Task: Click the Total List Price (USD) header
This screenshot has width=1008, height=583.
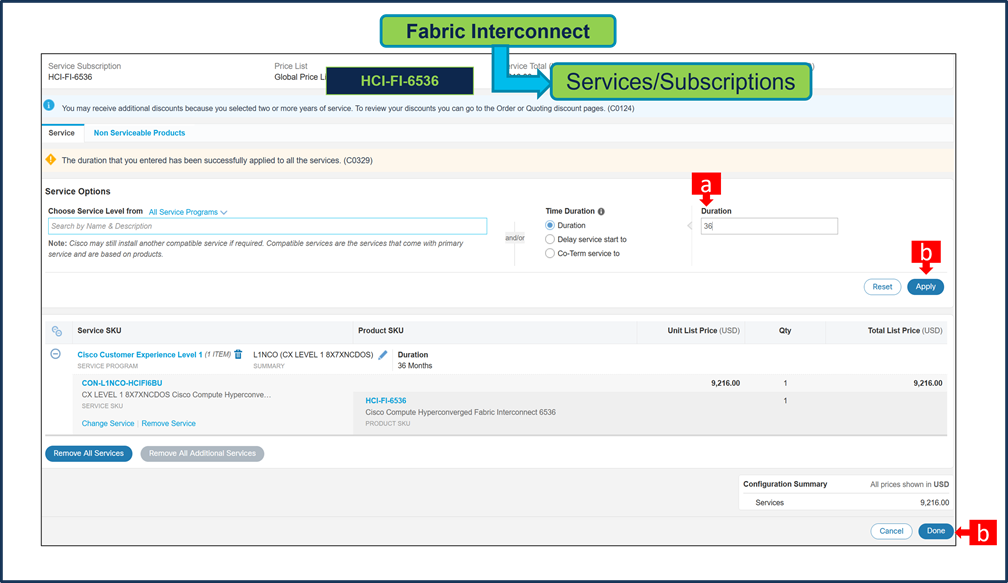Action: tap(904, 330)
